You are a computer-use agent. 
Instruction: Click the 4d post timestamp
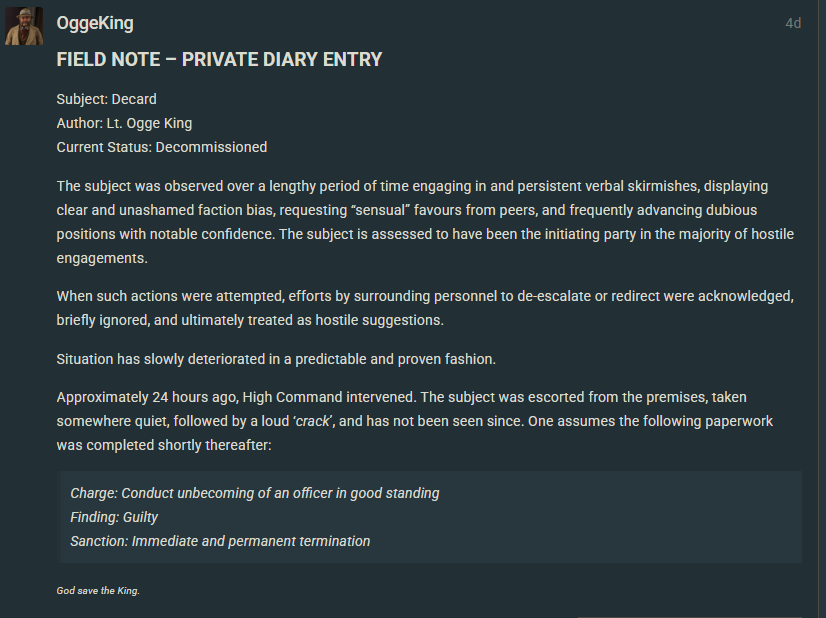pyautogui.click(x=793, y=23)
